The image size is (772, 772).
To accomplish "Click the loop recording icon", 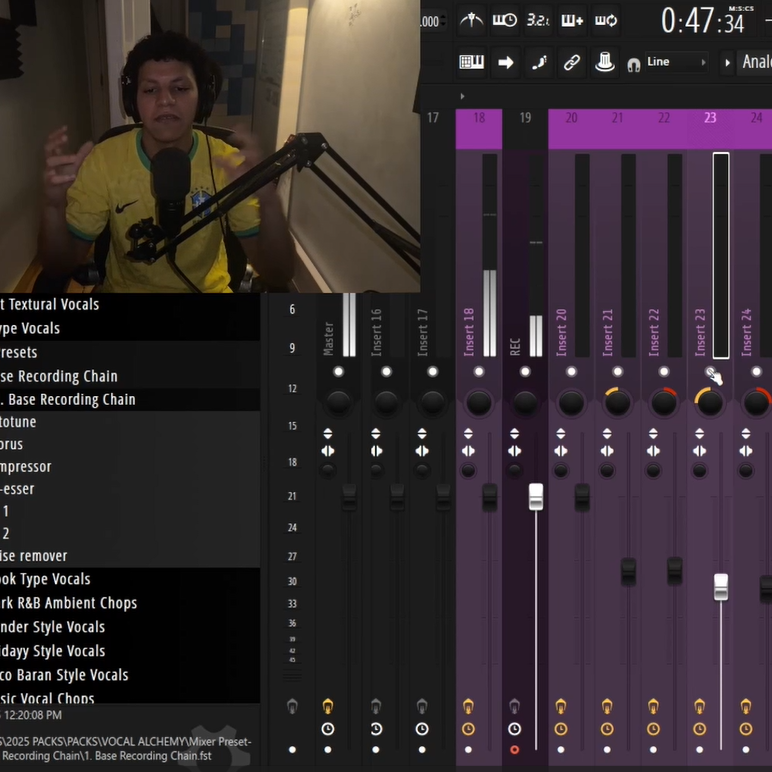I will [605, 20].
